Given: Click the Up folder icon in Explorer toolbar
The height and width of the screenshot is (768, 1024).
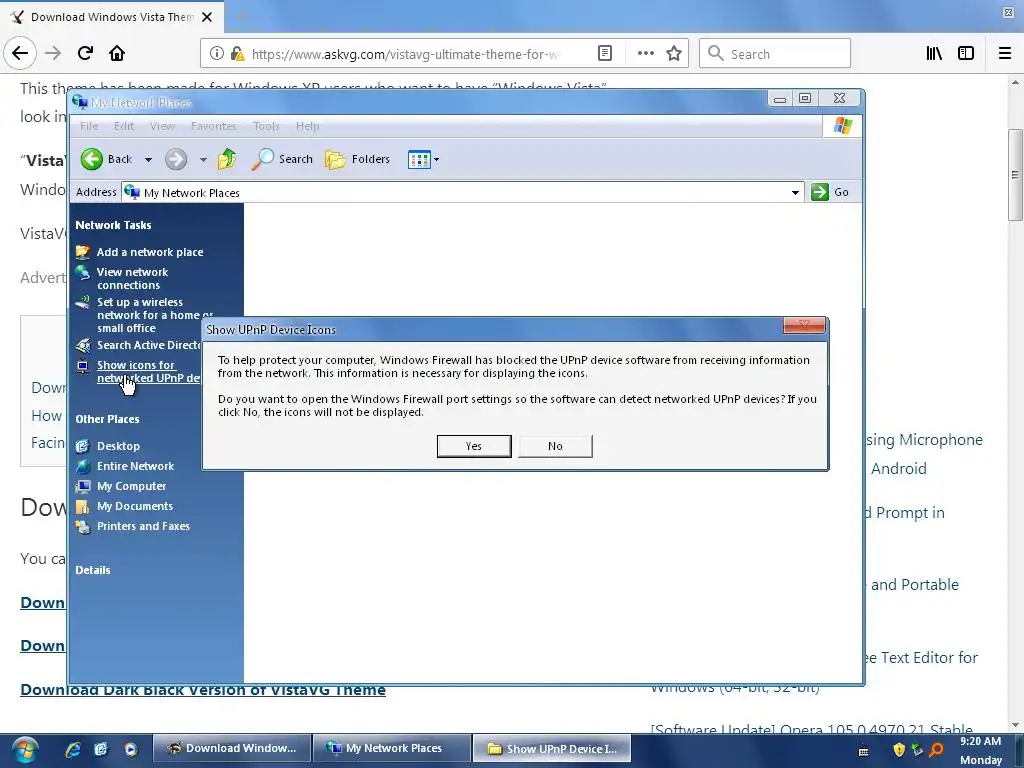Looking at the screenshot, I should click(x=227, y=159).
